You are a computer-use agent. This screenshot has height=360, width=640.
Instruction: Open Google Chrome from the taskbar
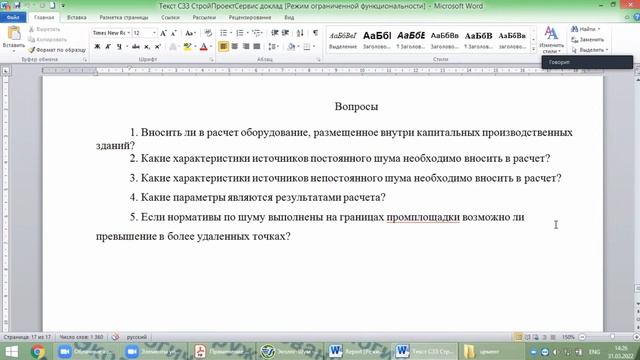(38, 351)
